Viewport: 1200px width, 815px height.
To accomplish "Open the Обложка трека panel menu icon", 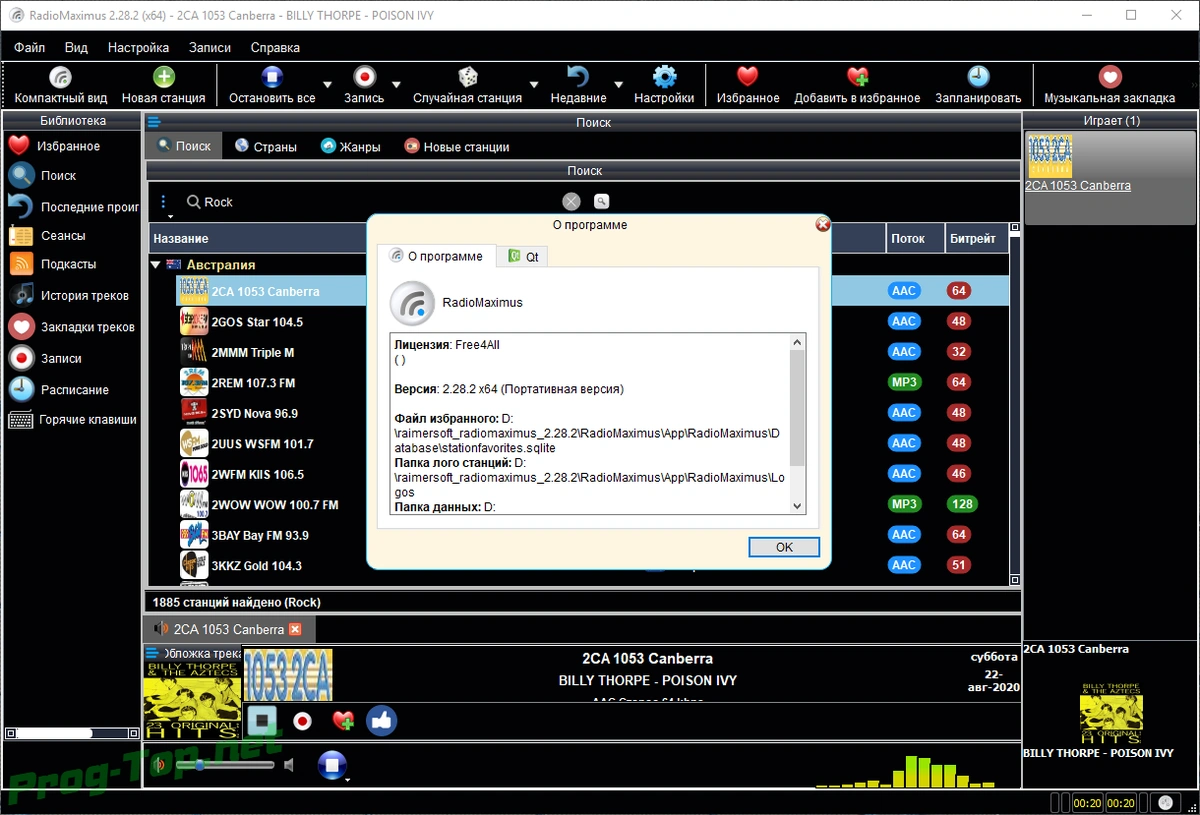I will (152, 653).
